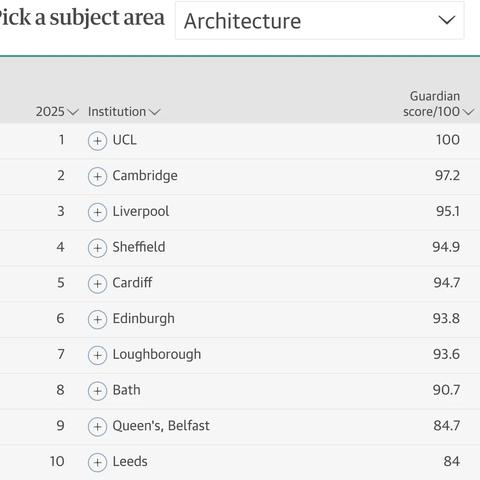Expand the UCL row plus icon
The height and width of the screenshot is (480, 480).
coord(97,141)
